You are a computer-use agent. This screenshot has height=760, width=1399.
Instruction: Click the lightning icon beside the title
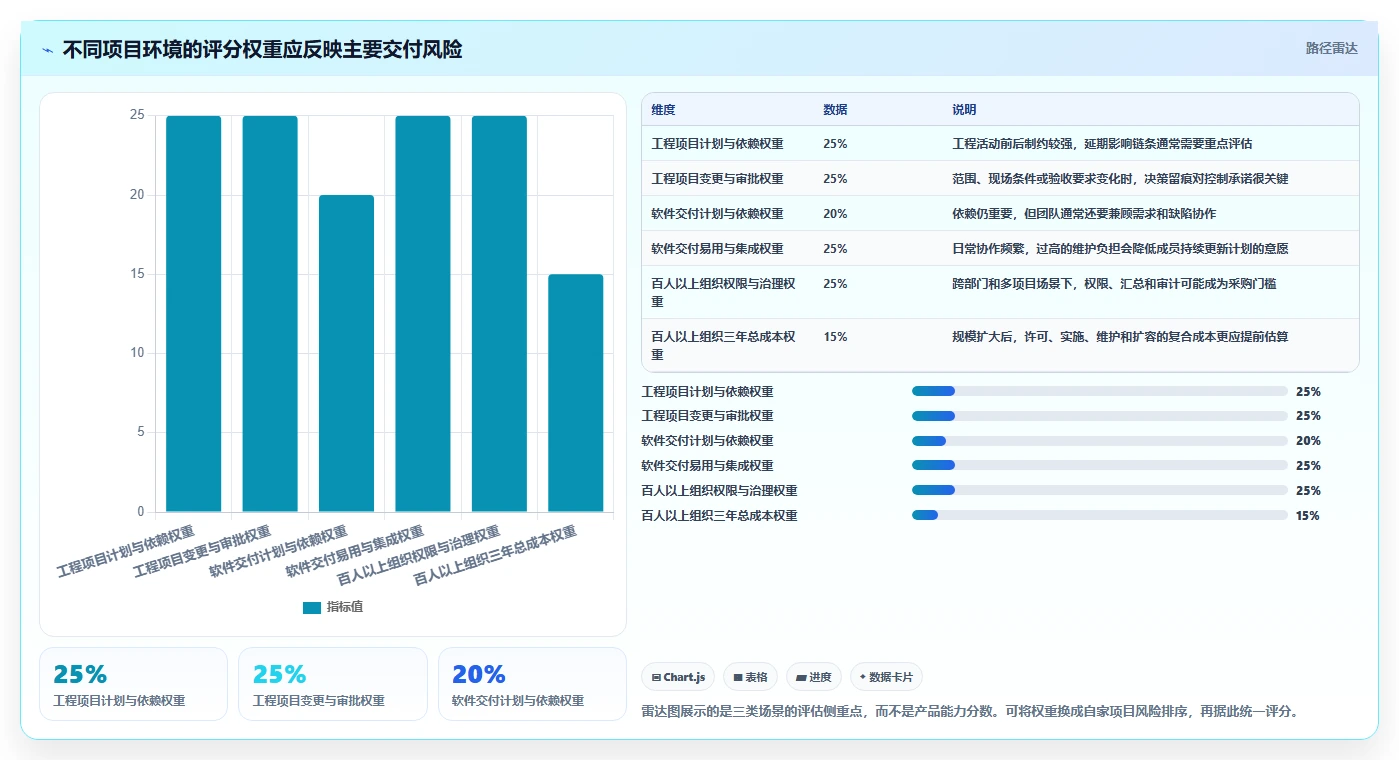[48, 50]
